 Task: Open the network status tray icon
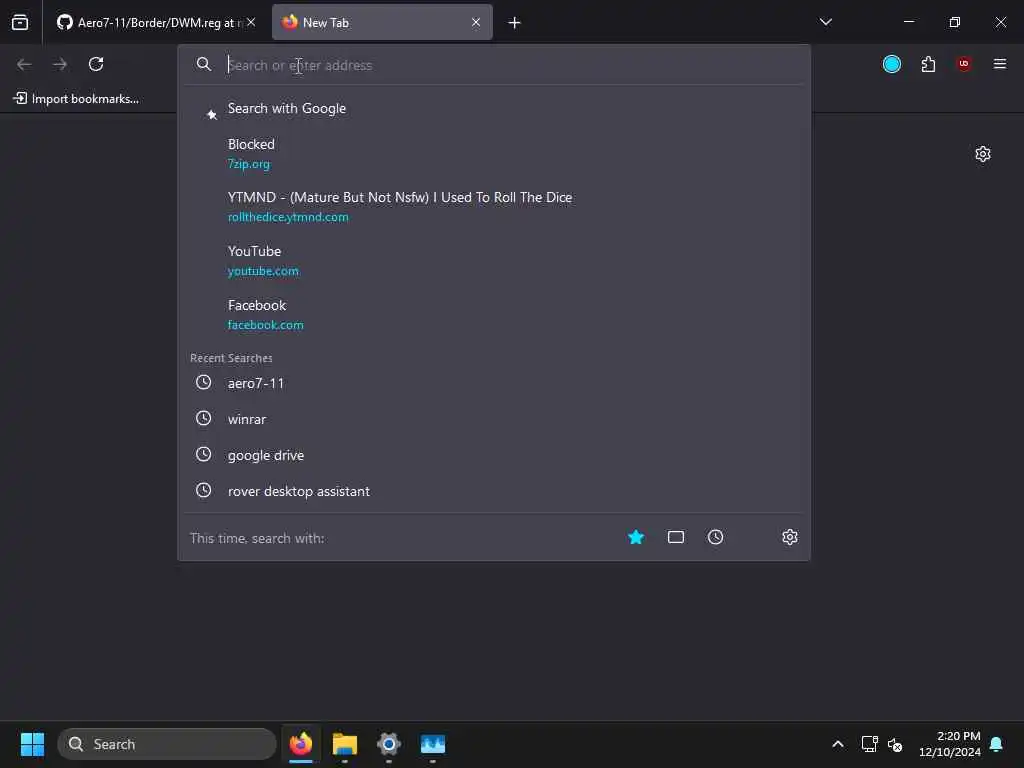pos(869,744)
